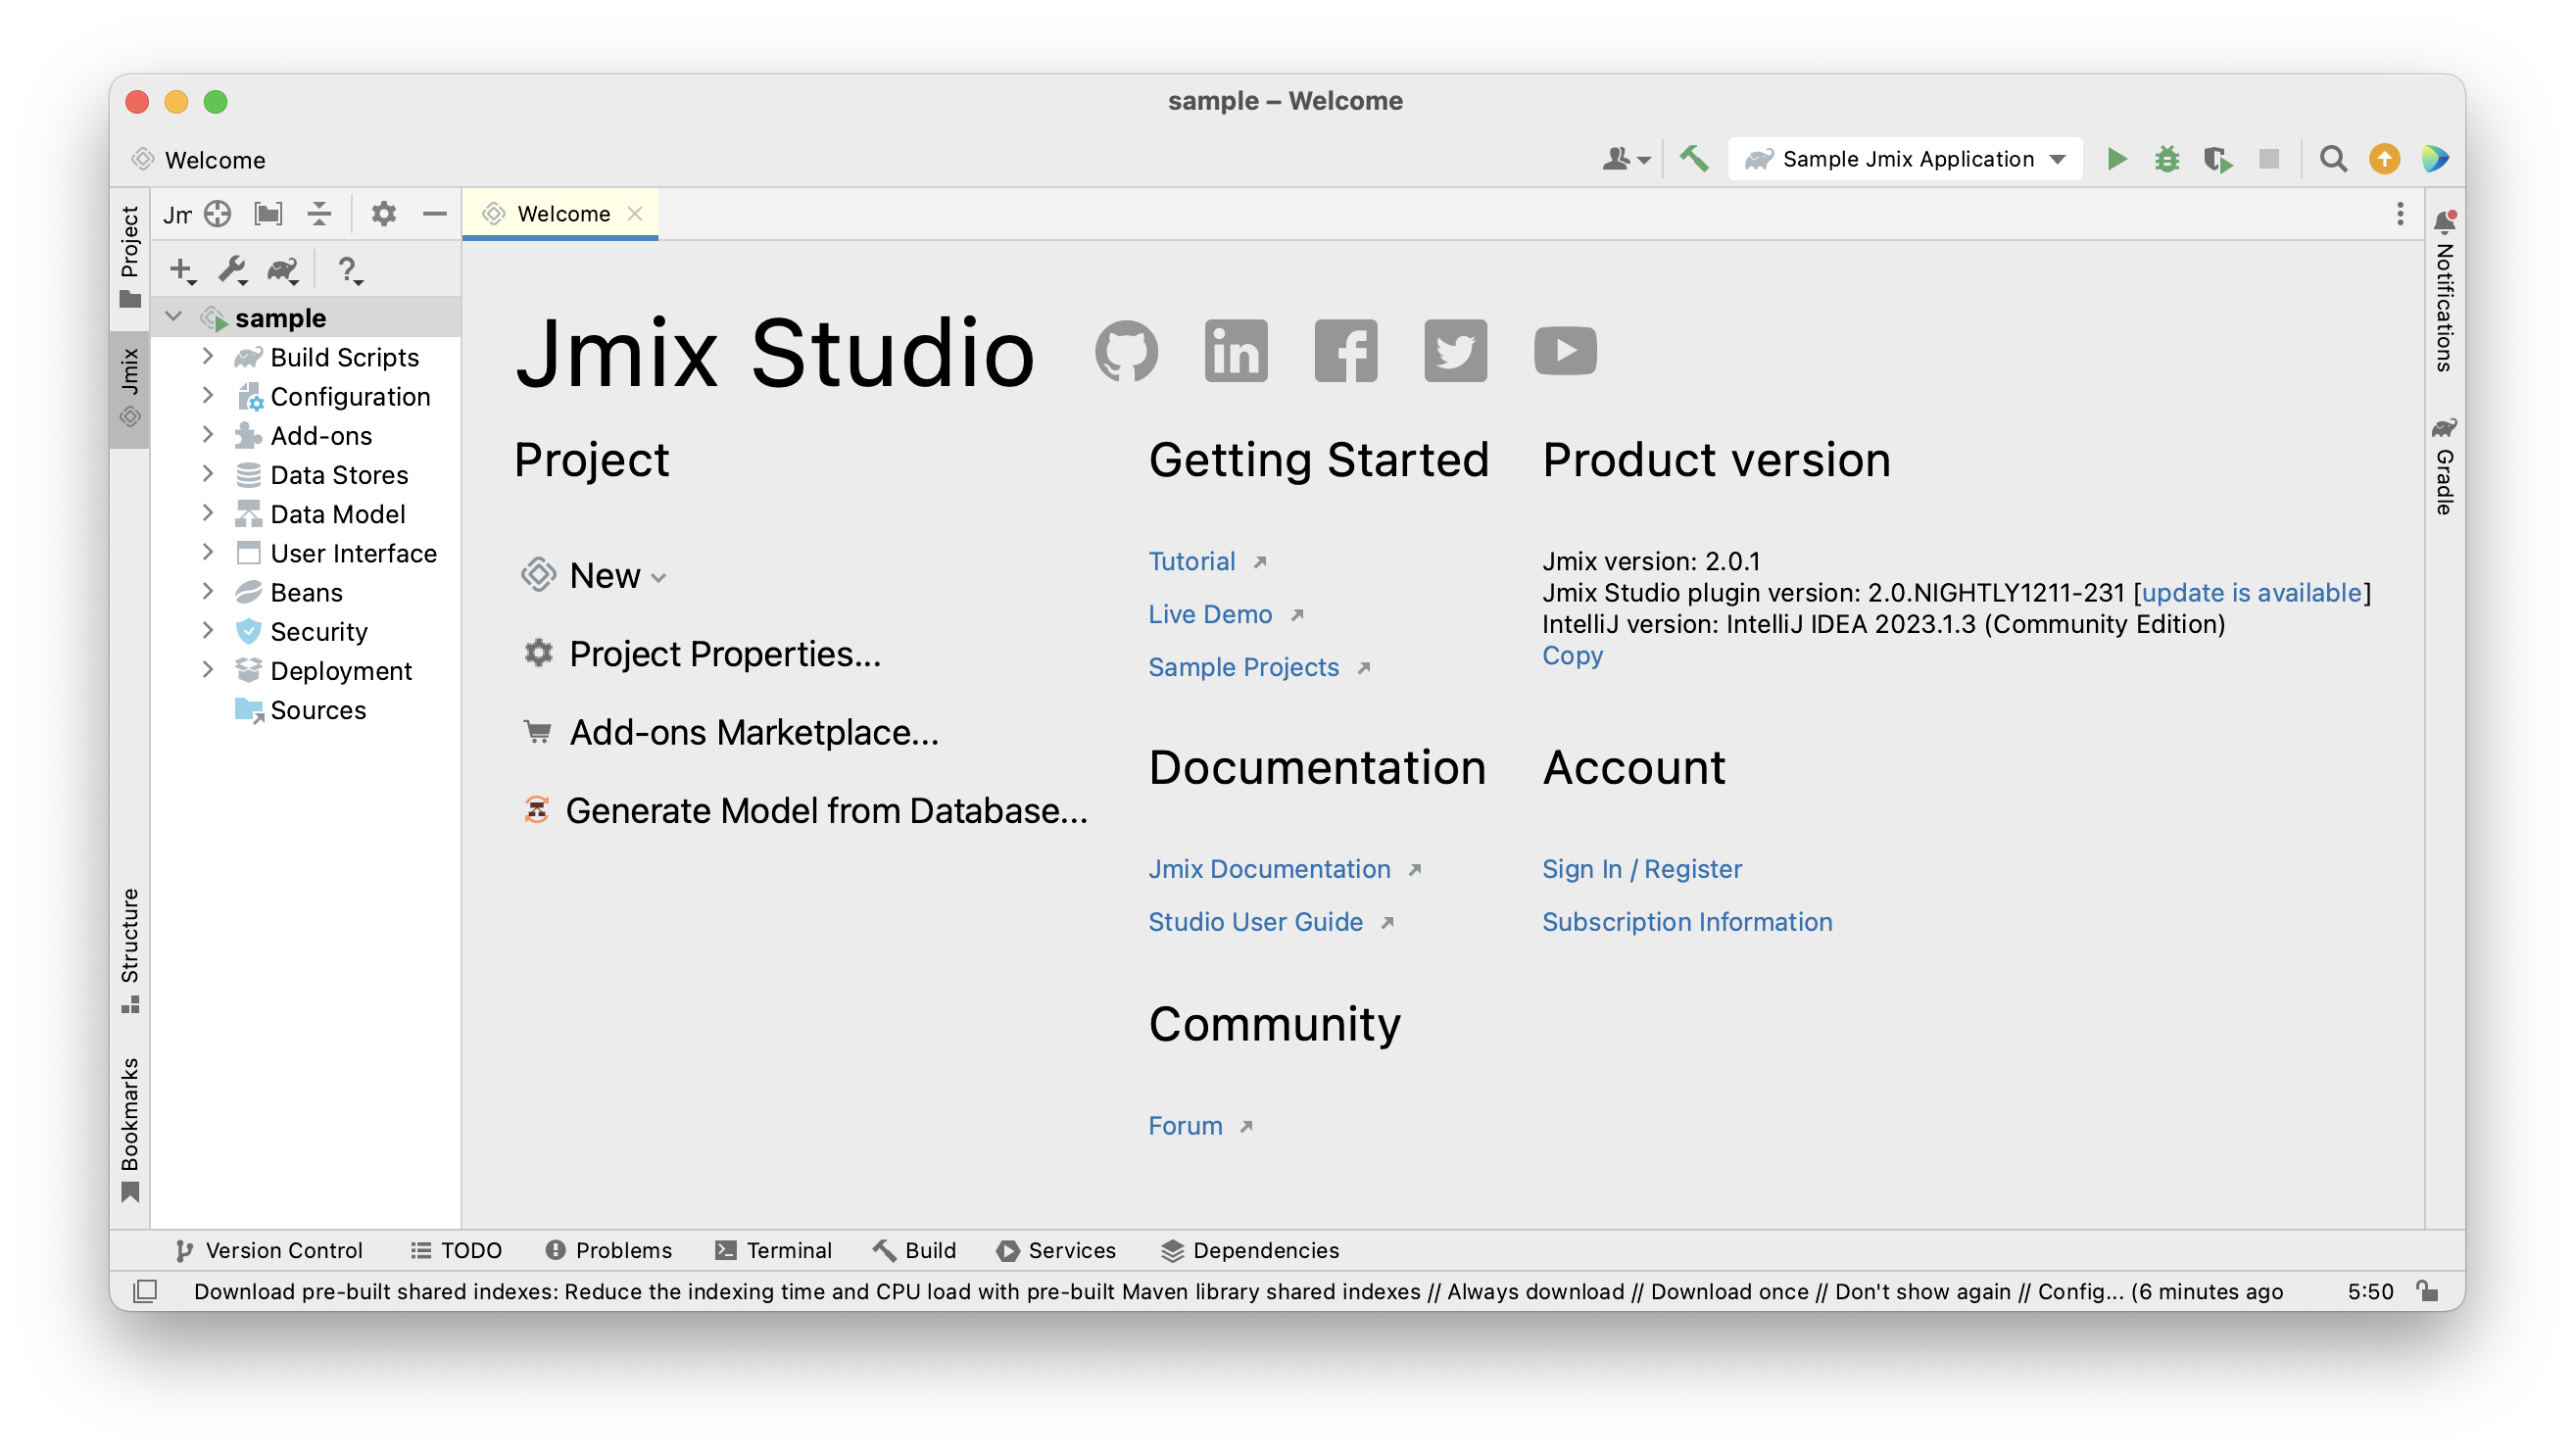Viewport: 2575px width, 1456px height.
Task: Open Search Everywhere magnifier icon
Action: click(2332, 159)
